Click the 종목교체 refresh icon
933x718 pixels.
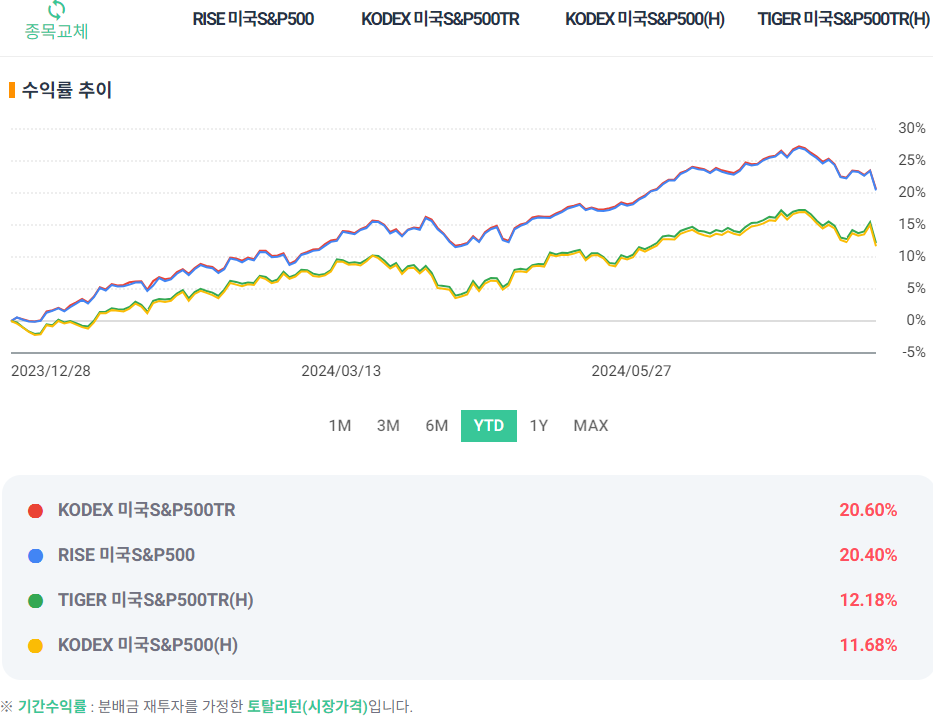57,9
